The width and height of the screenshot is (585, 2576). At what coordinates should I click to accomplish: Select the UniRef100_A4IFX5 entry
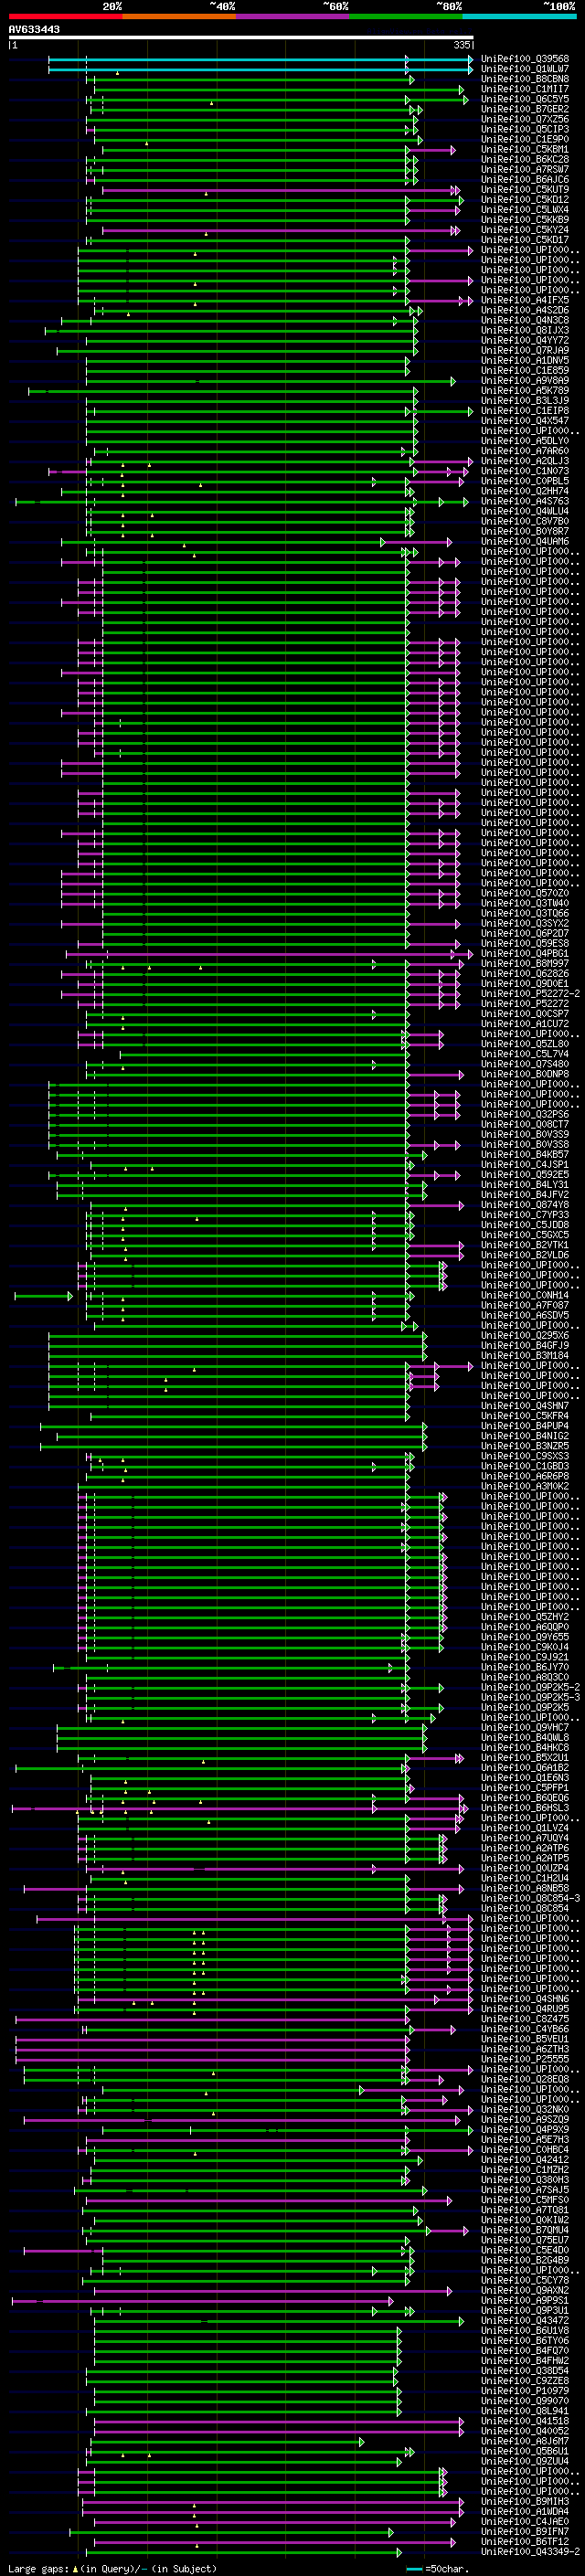pyautogui.click(x=525, y=300)
